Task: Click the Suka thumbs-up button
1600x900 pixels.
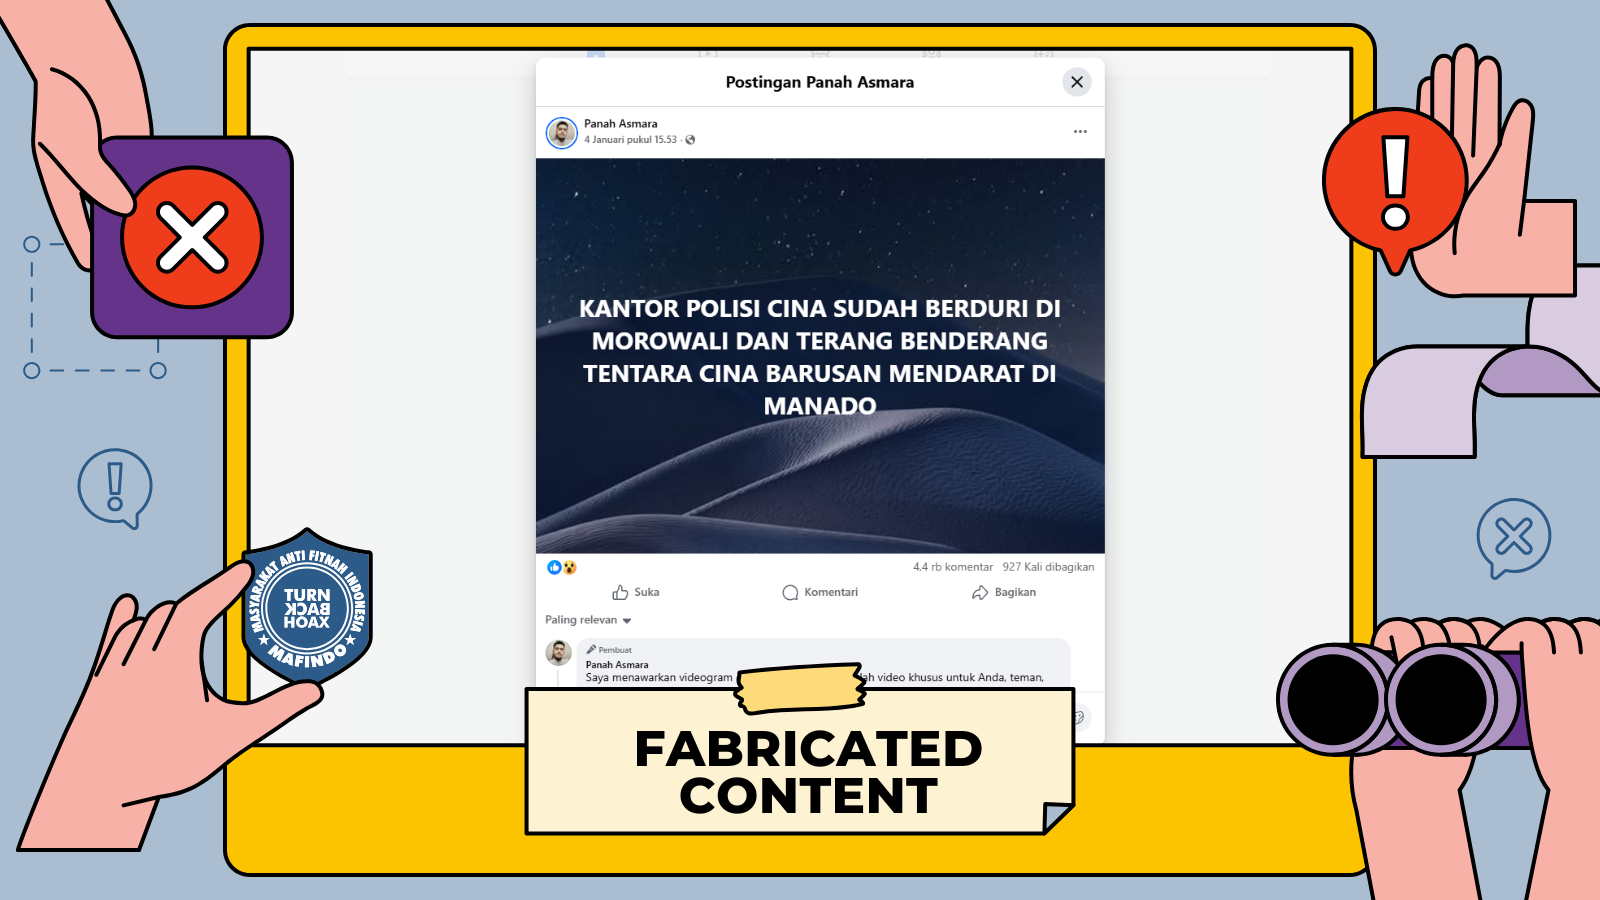Action: [635, 592]
